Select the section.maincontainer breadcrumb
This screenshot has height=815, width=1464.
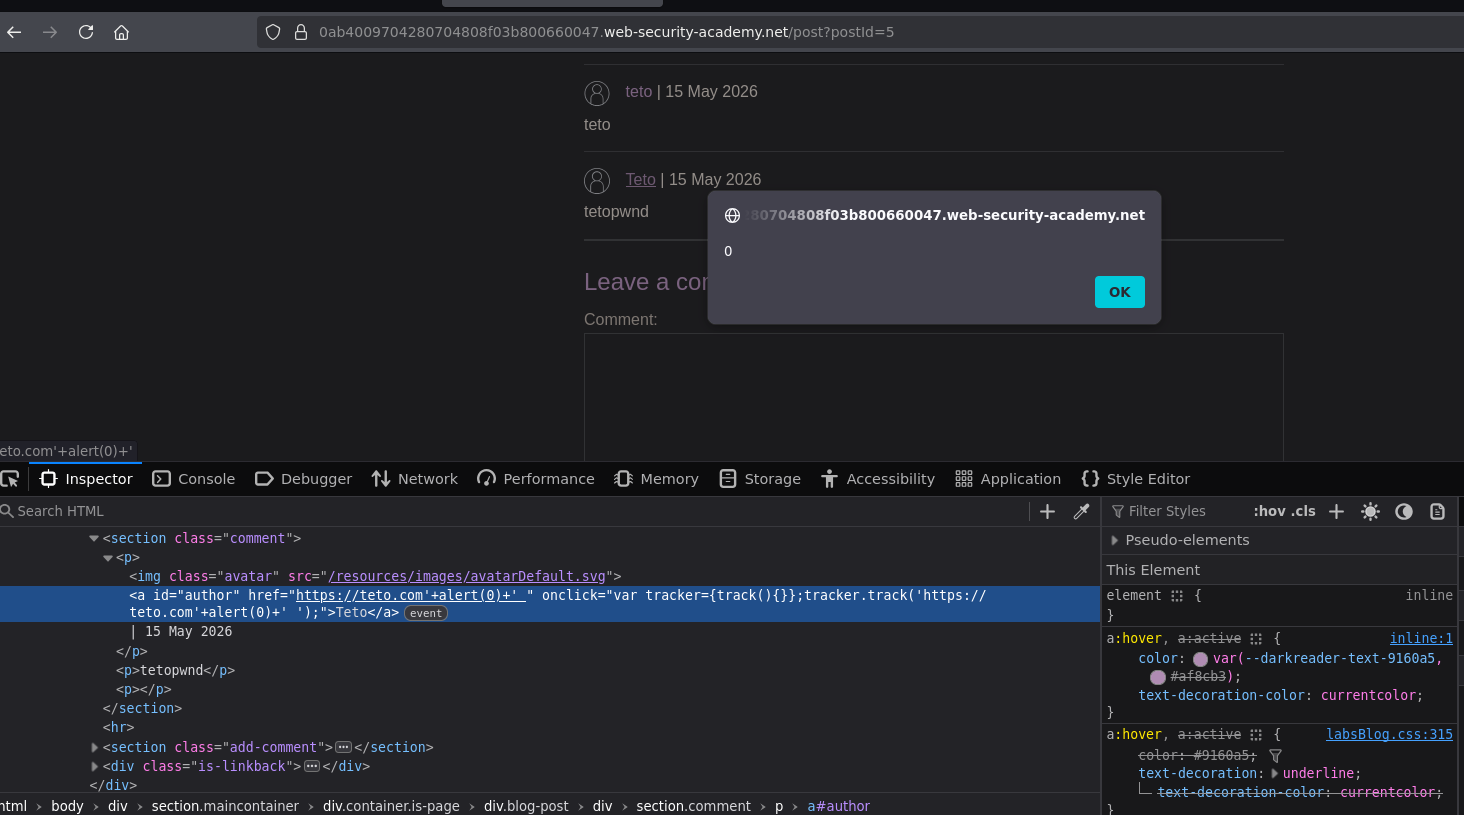(225, 806)
